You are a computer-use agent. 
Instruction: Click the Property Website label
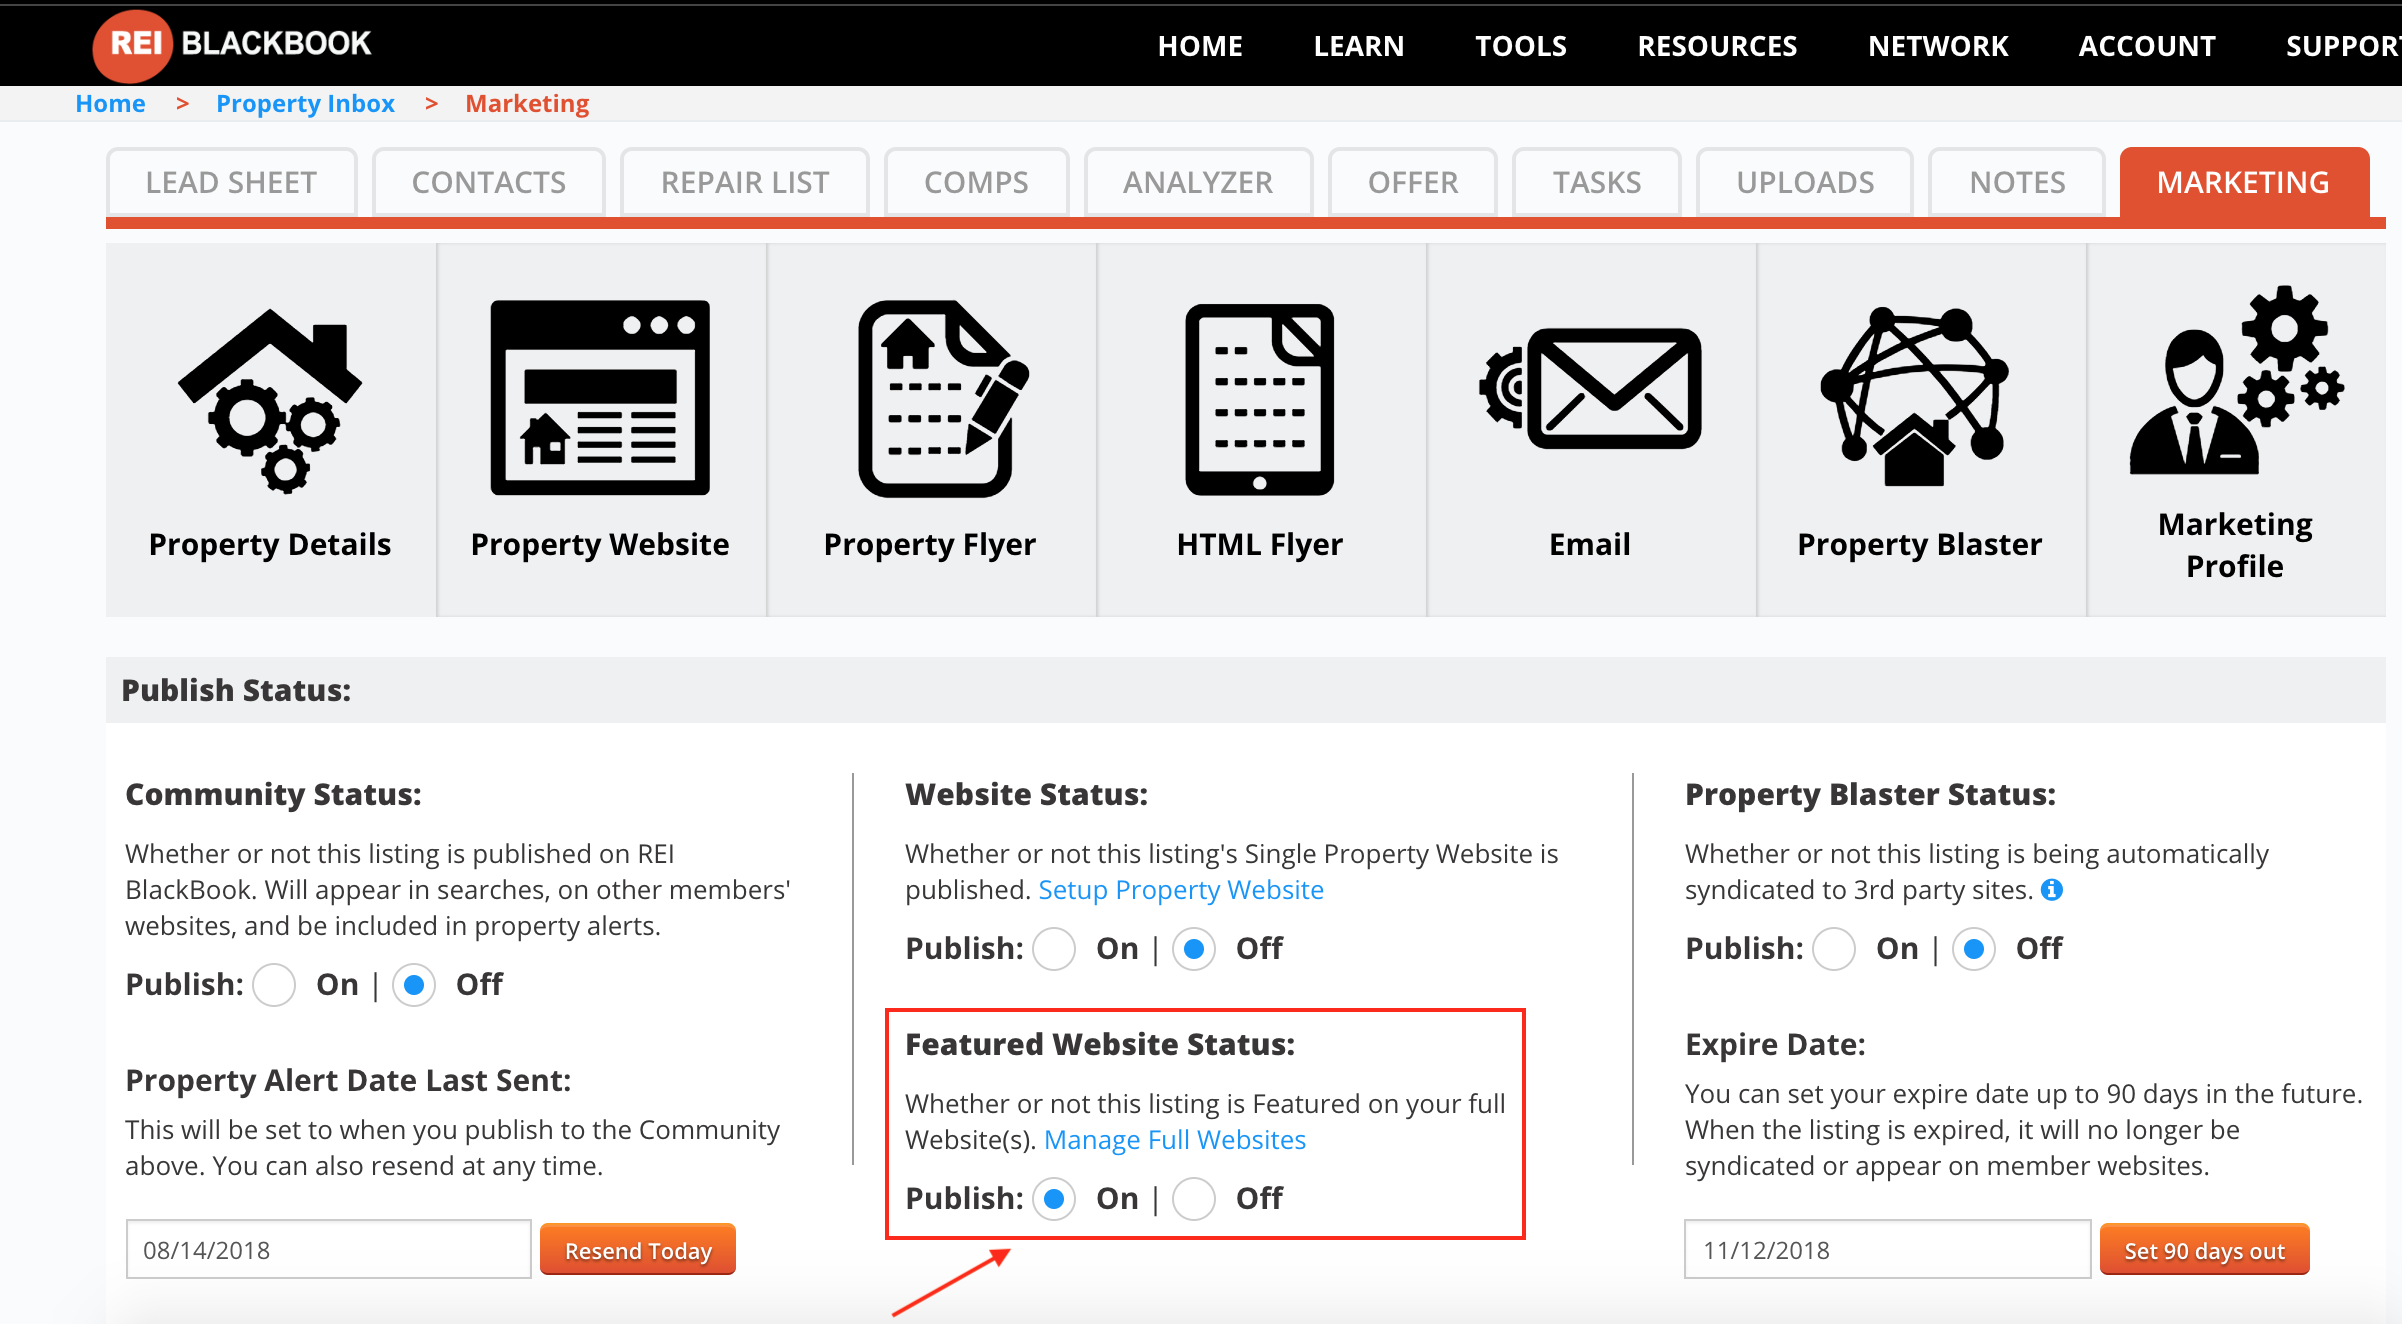(600, 545)
